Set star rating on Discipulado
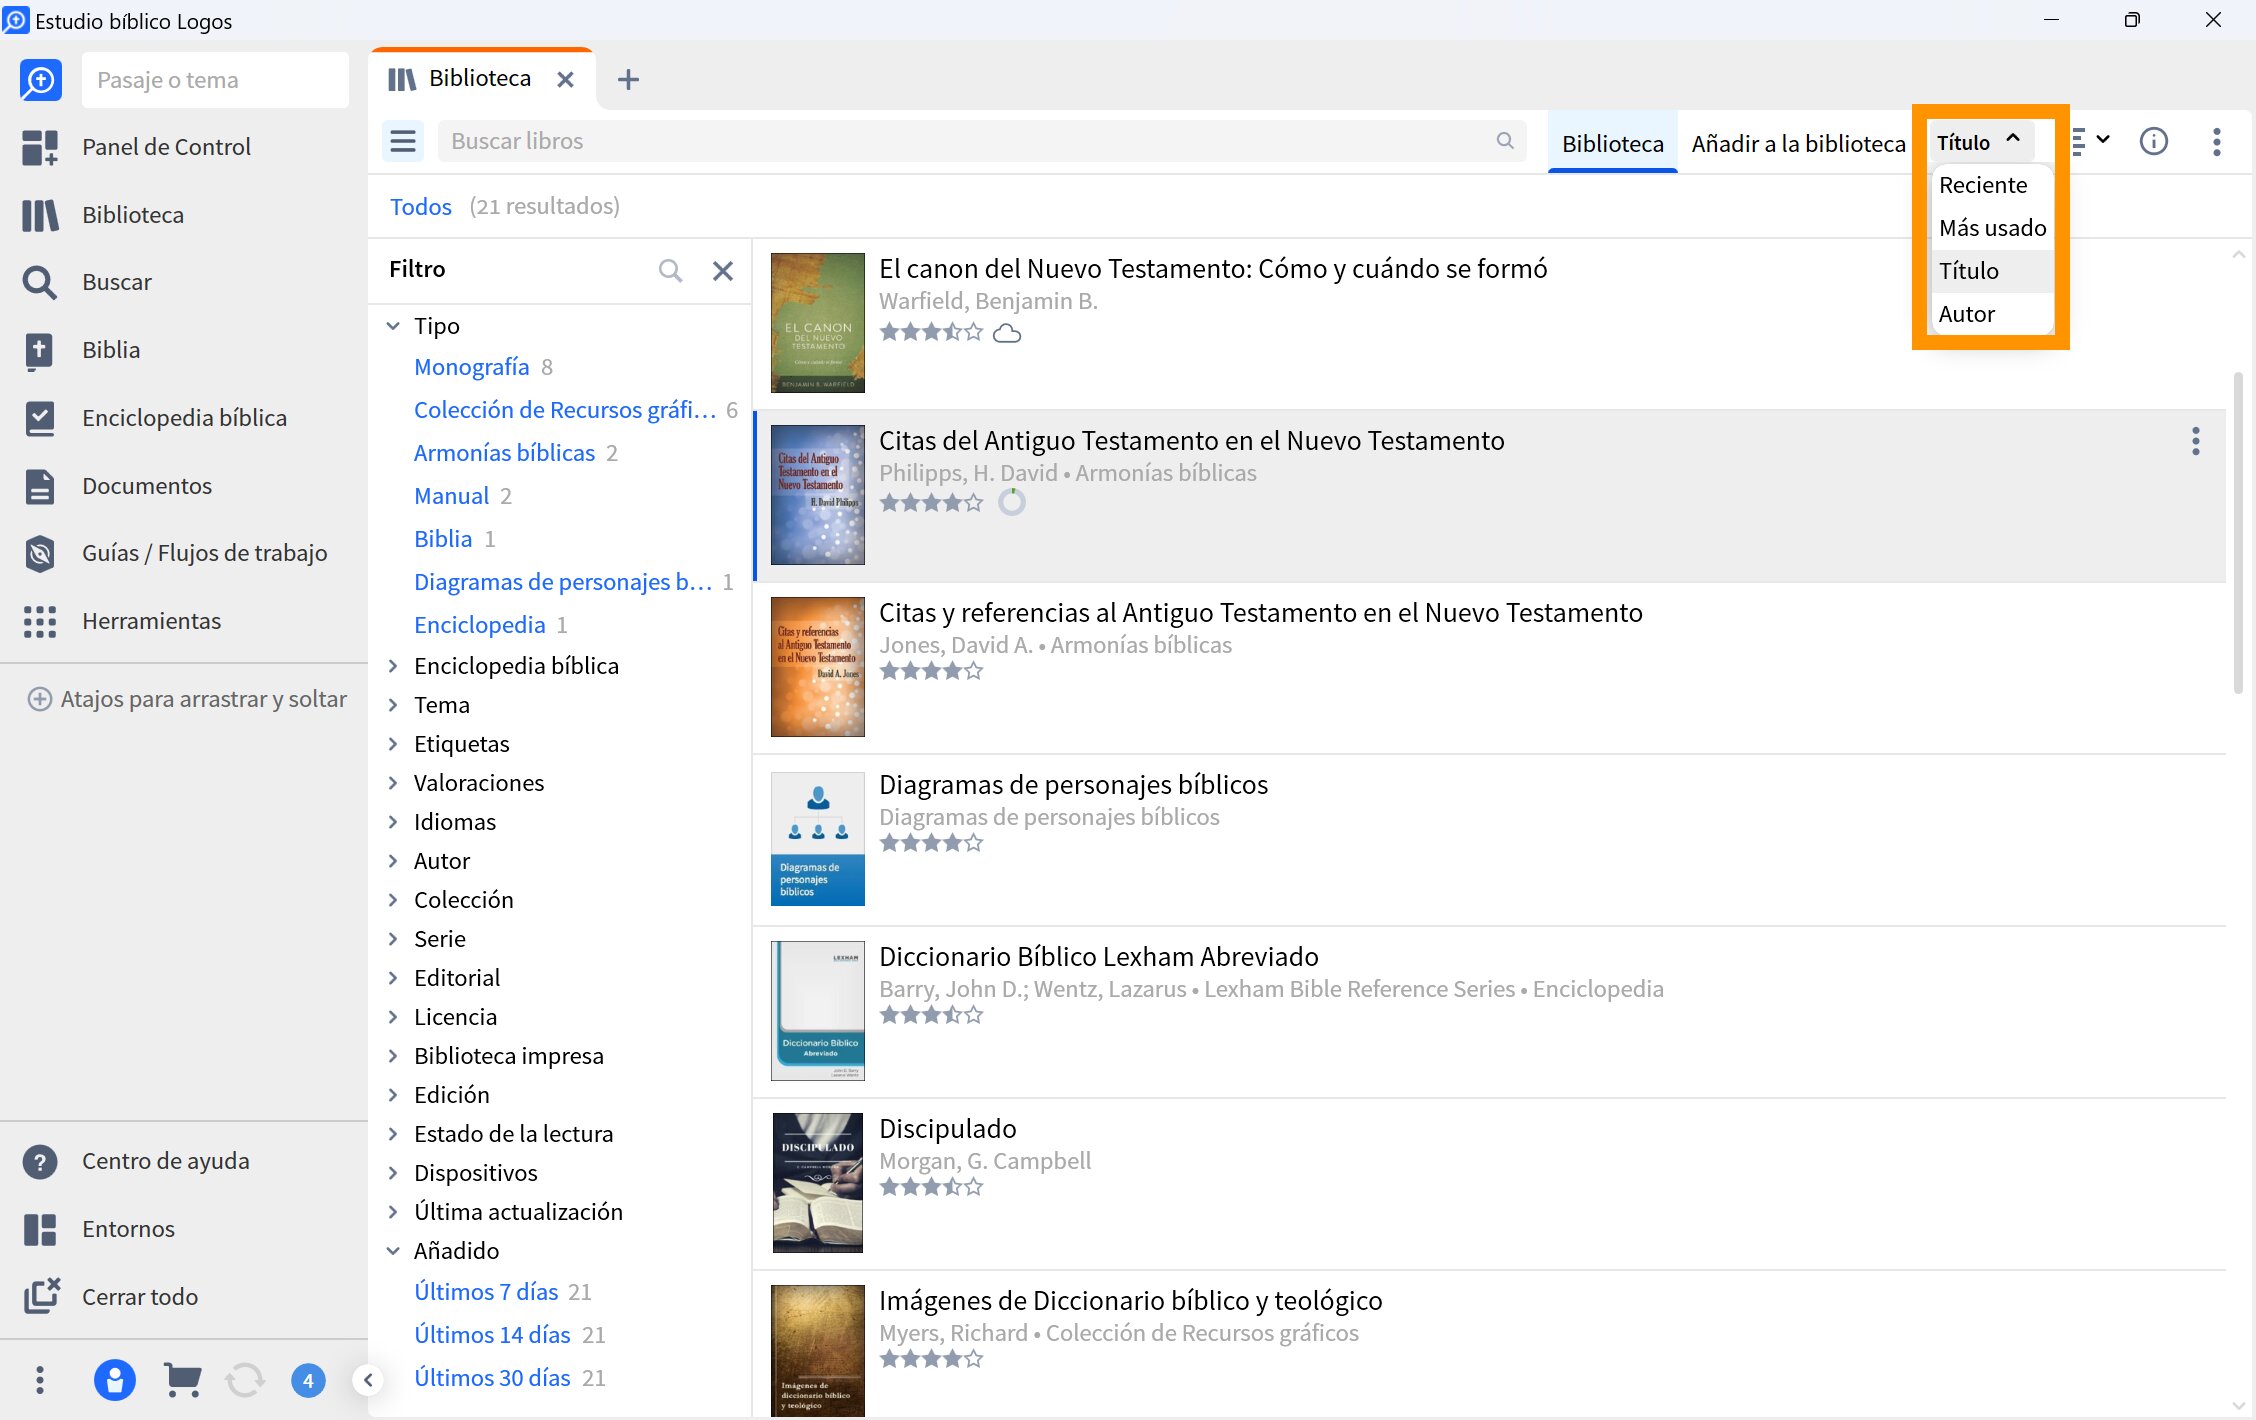This screenshot has width=2256, height=1420. (931, 1187)
